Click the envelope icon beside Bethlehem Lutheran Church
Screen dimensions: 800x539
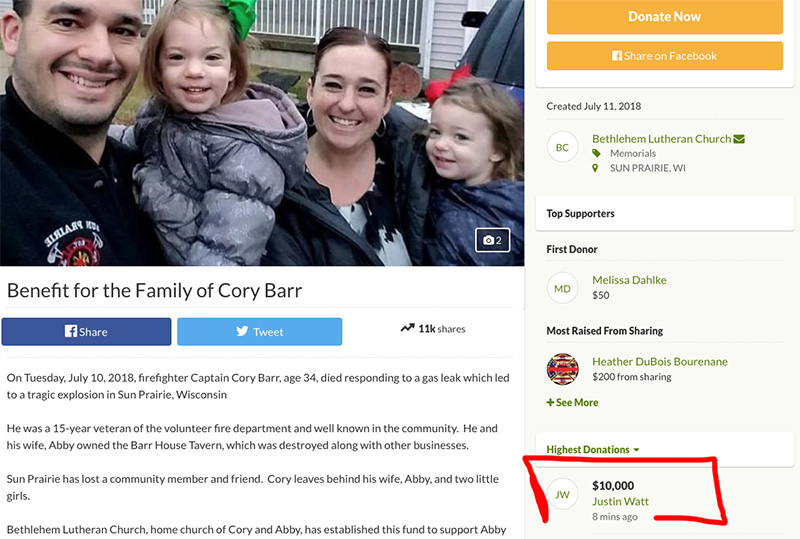click(x=739, y=139)
